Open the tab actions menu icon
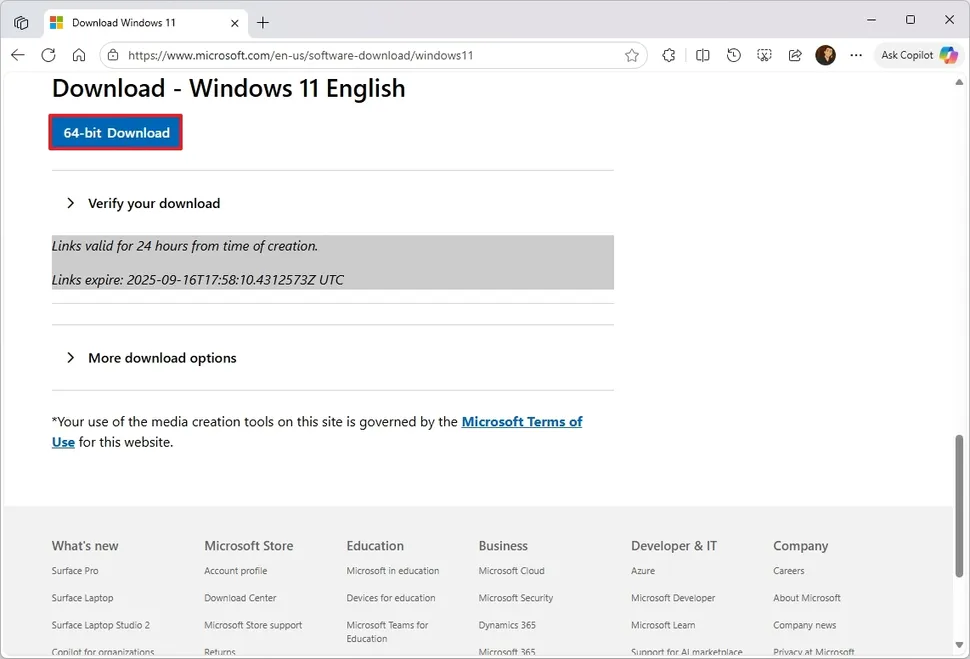The width and height of the screenshot is (970, 659). (21, 22)
